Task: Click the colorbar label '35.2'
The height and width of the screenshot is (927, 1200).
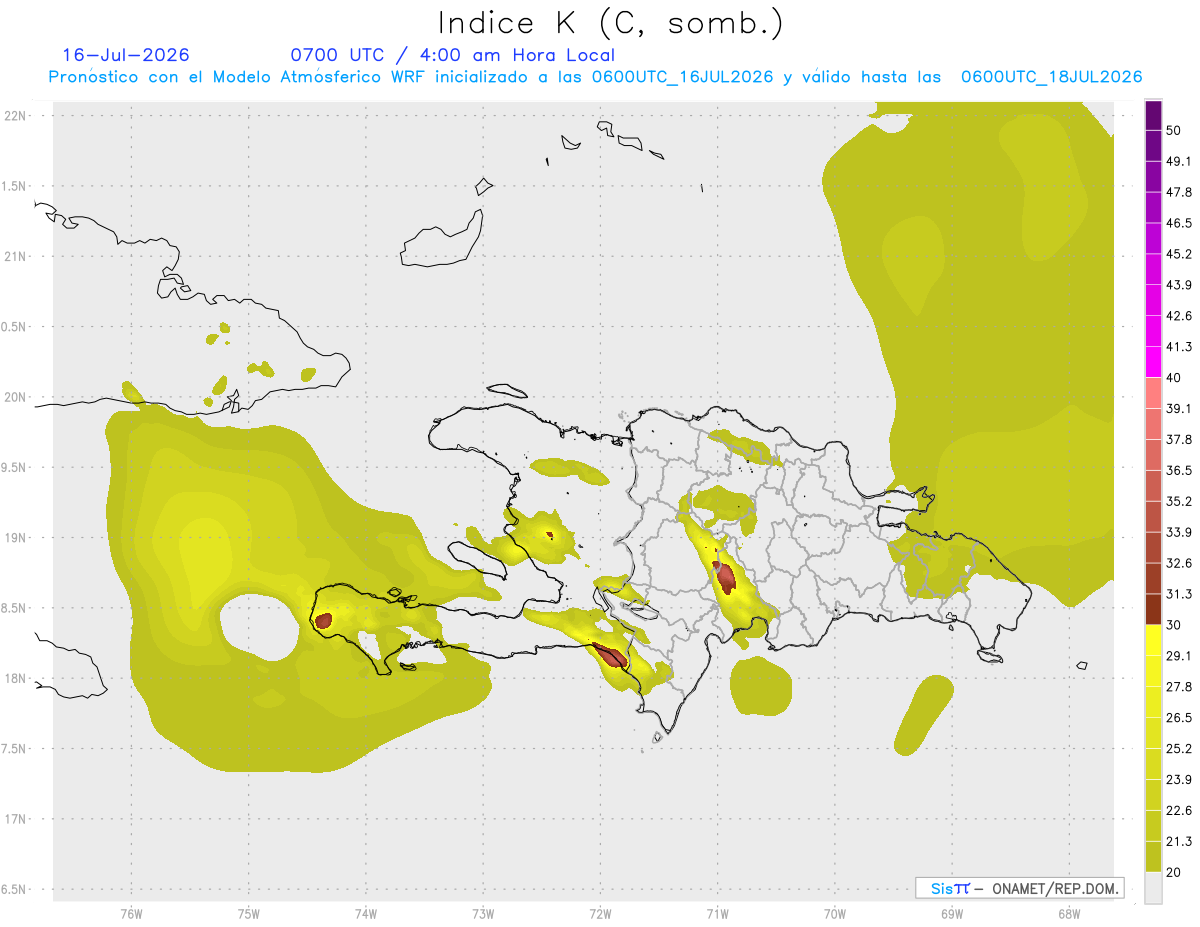Action: [x=1179, y=501]
